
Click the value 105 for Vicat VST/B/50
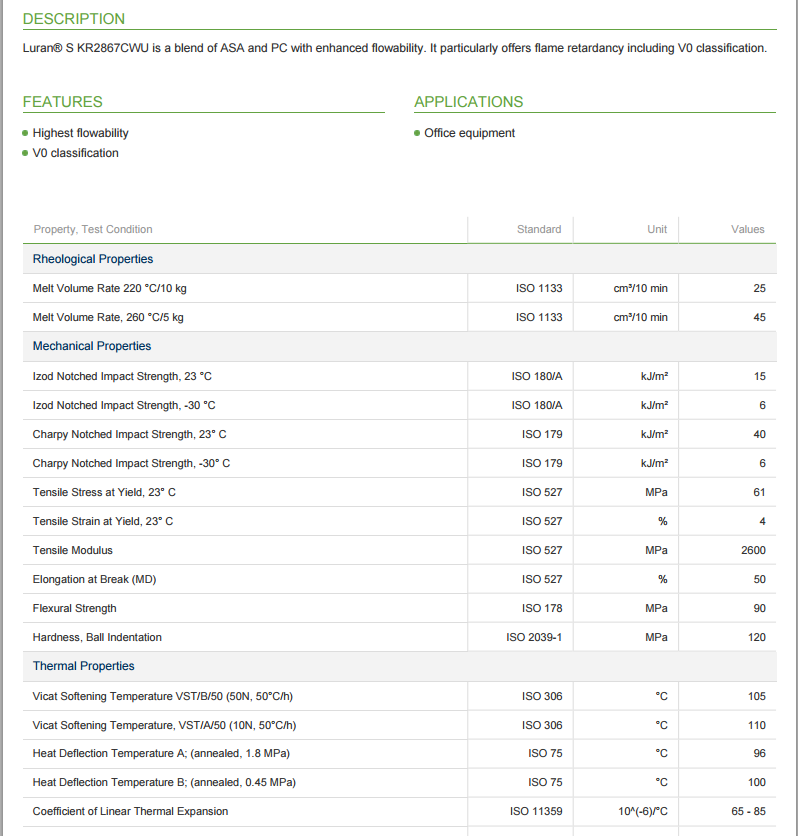pyautogui.click(x=756, y=696)
